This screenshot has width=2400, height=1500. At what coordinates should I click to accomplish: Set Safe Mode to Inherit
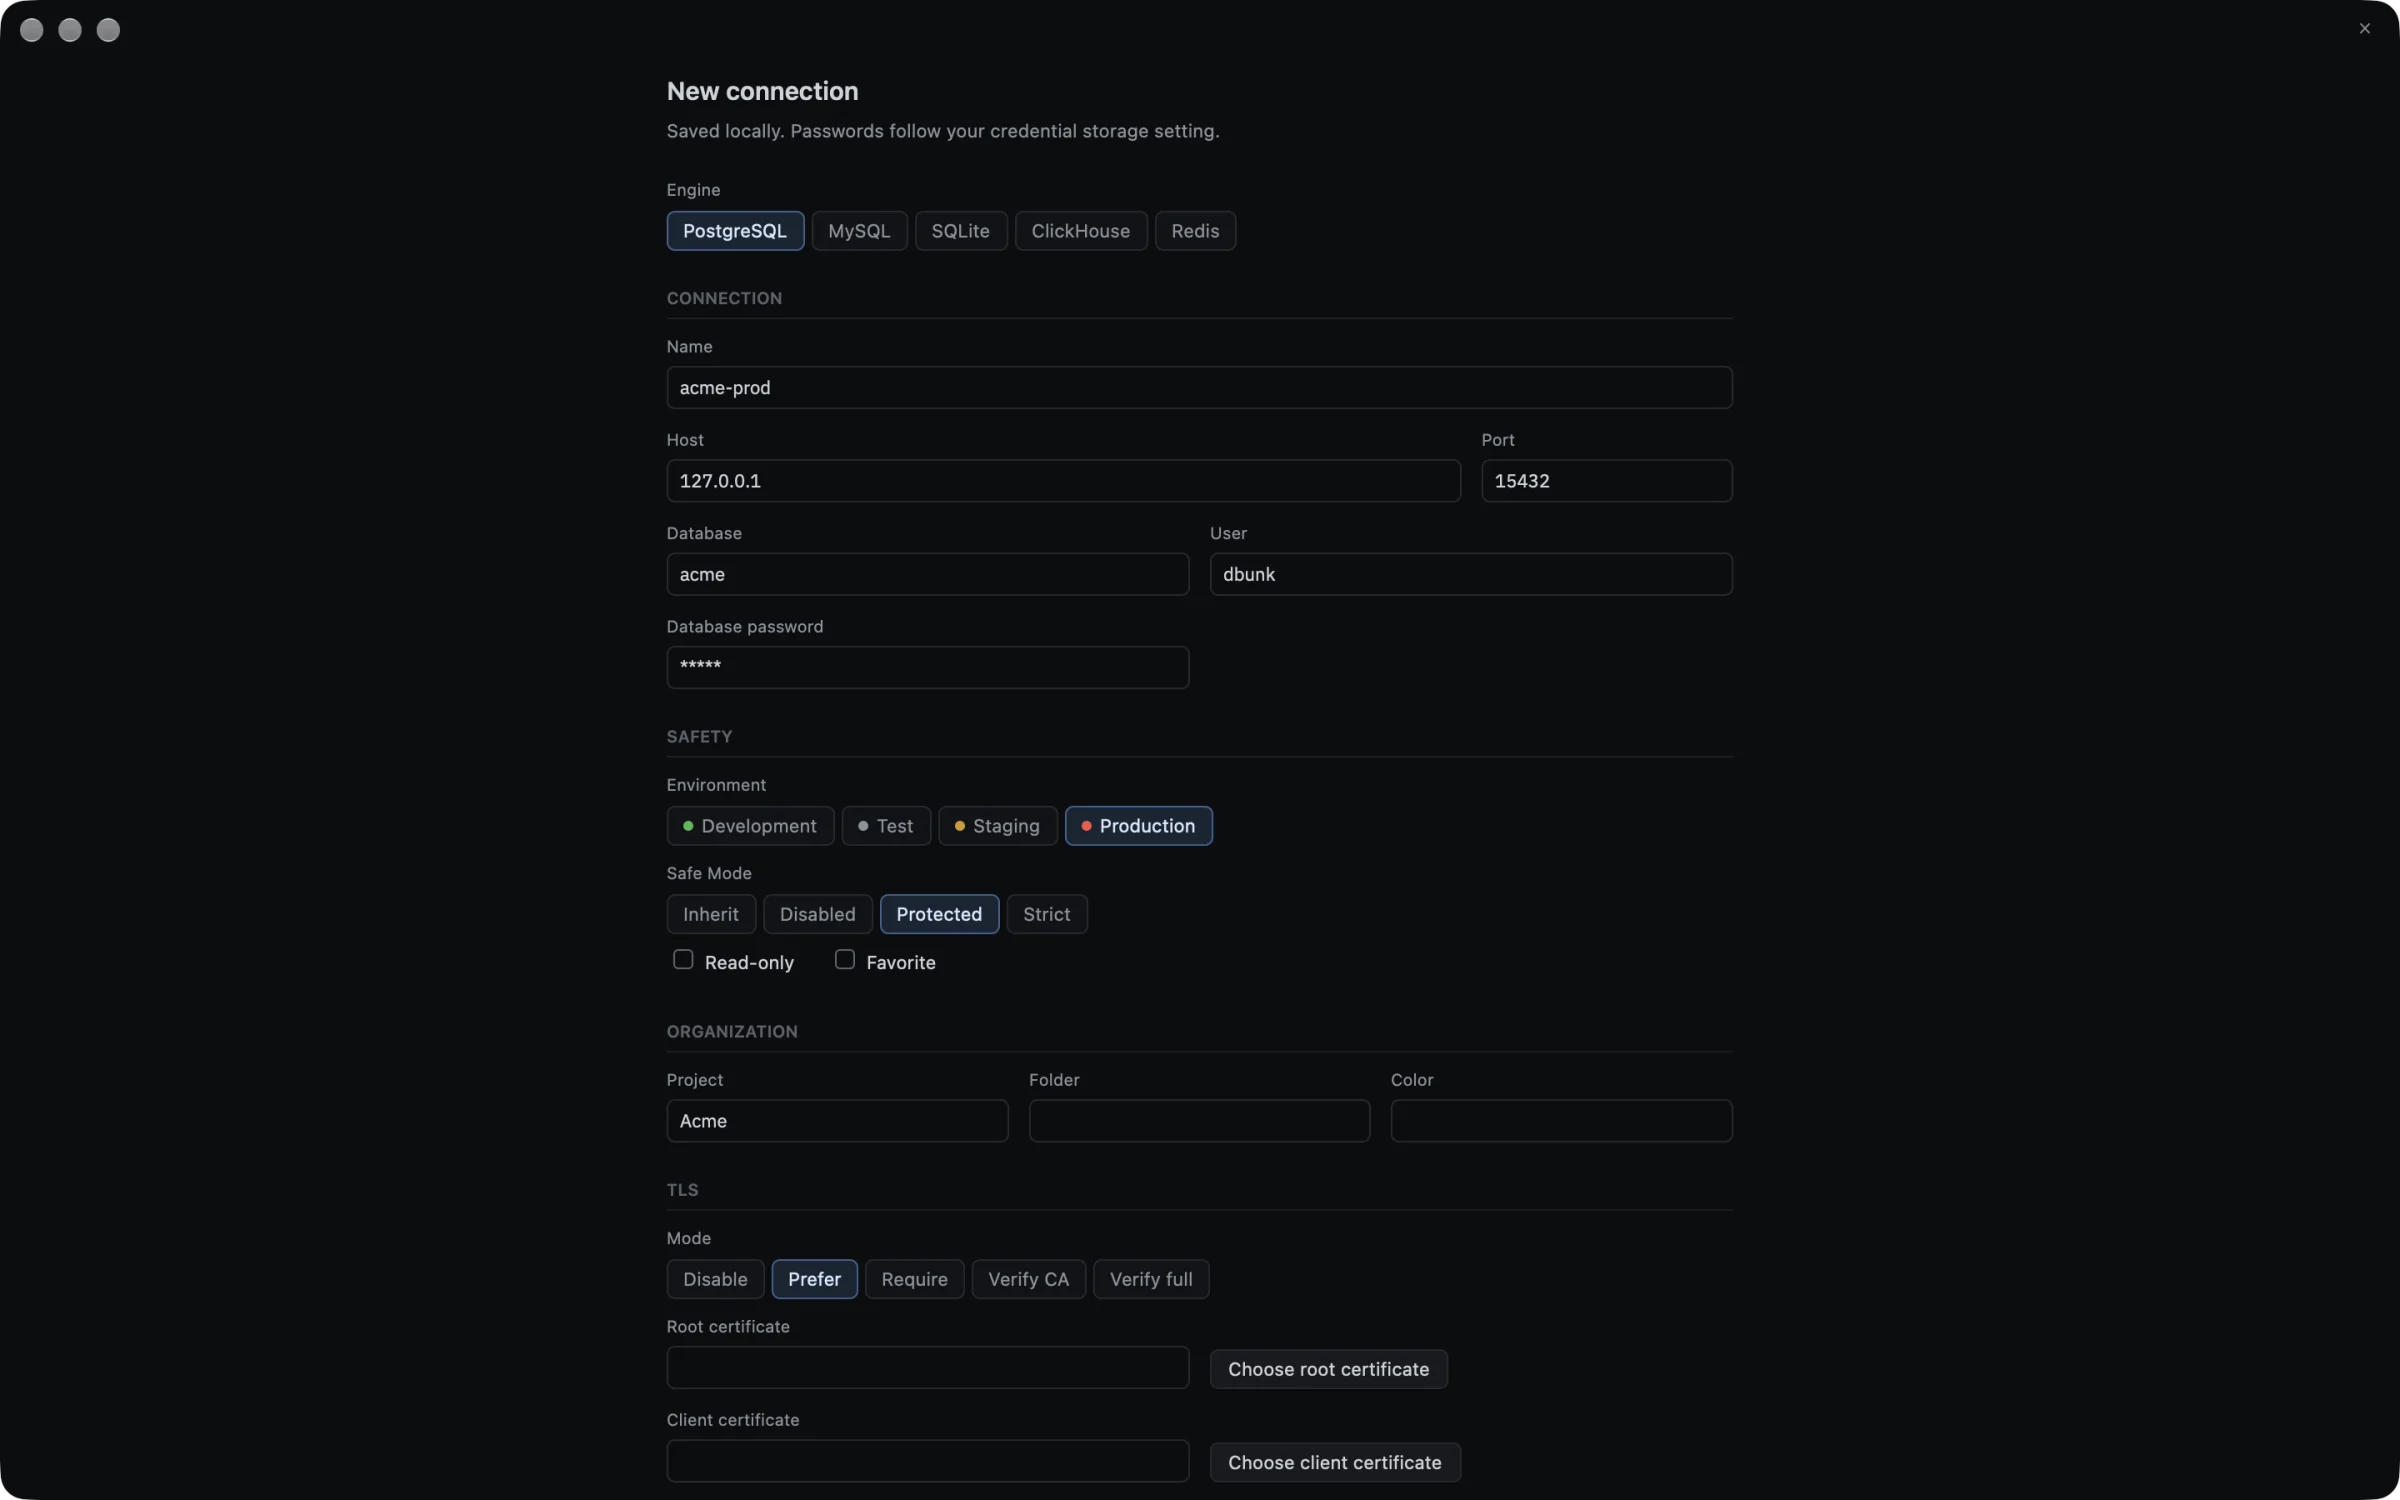[711, 914]
